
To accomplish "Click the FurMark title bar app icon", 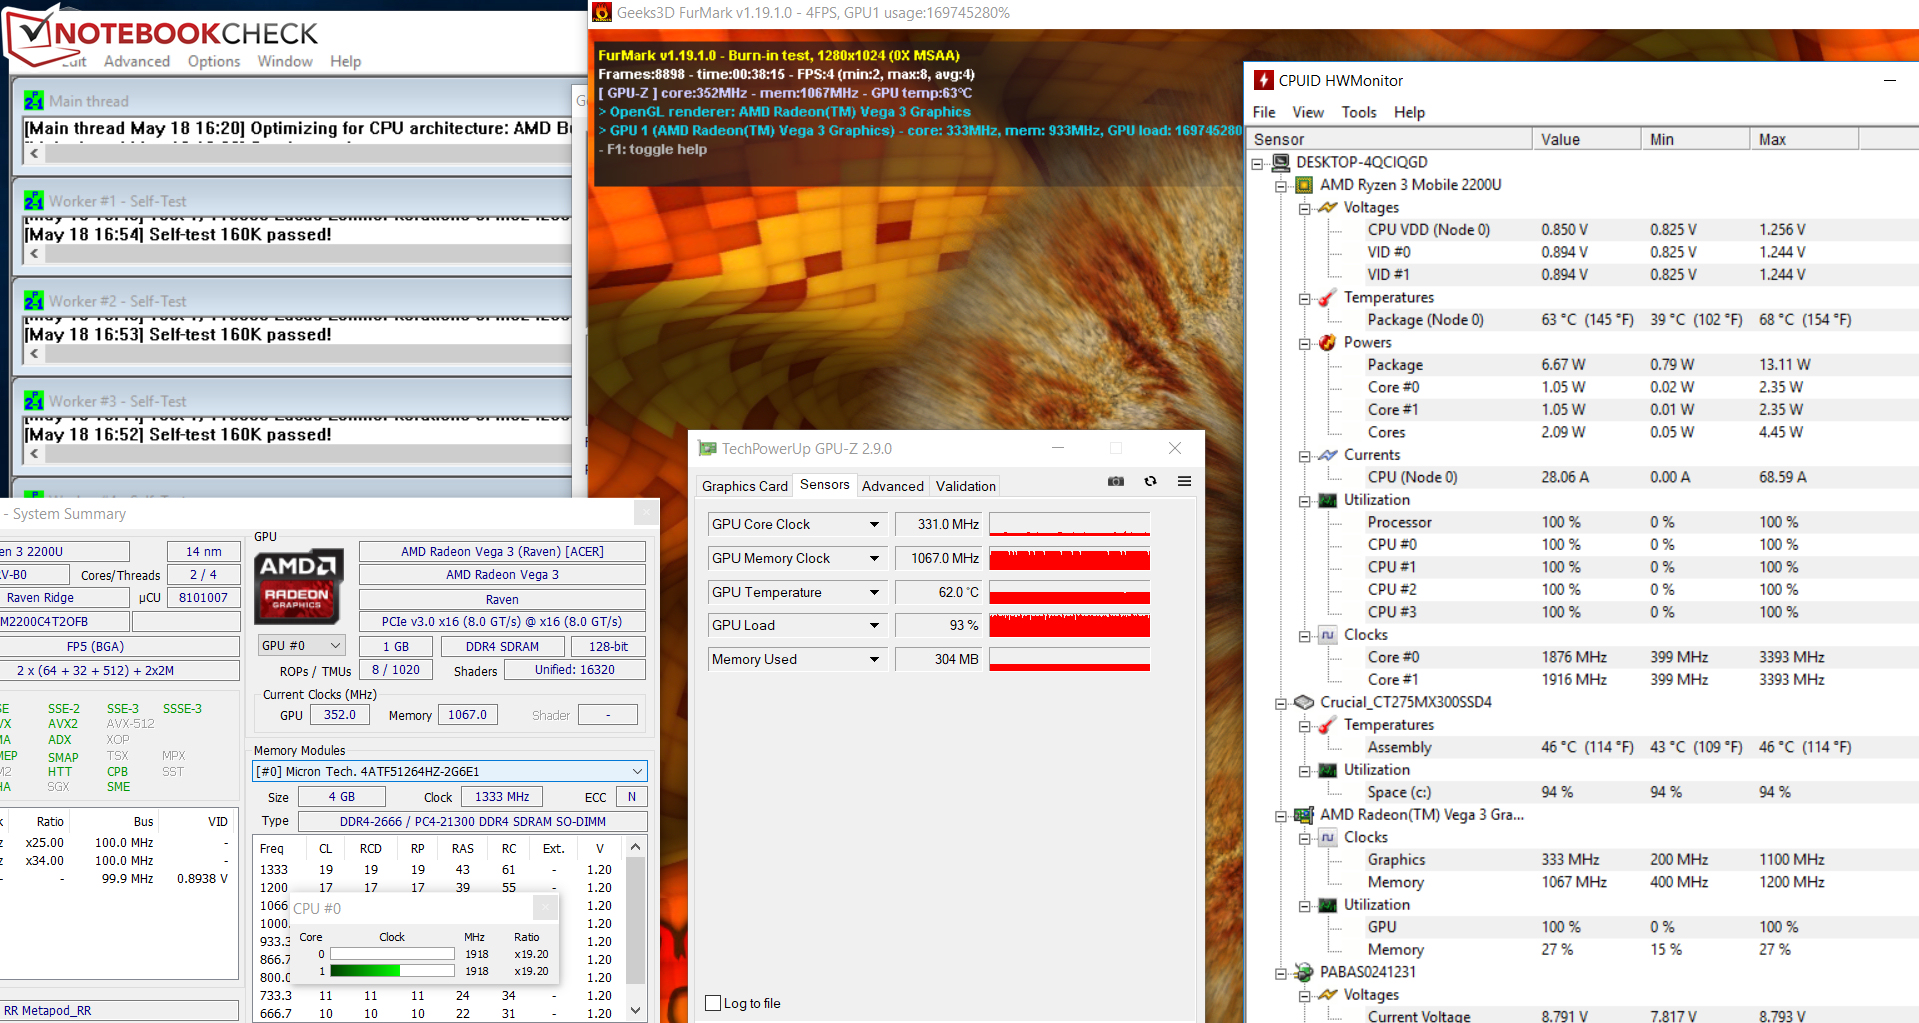I will (602, 13).
